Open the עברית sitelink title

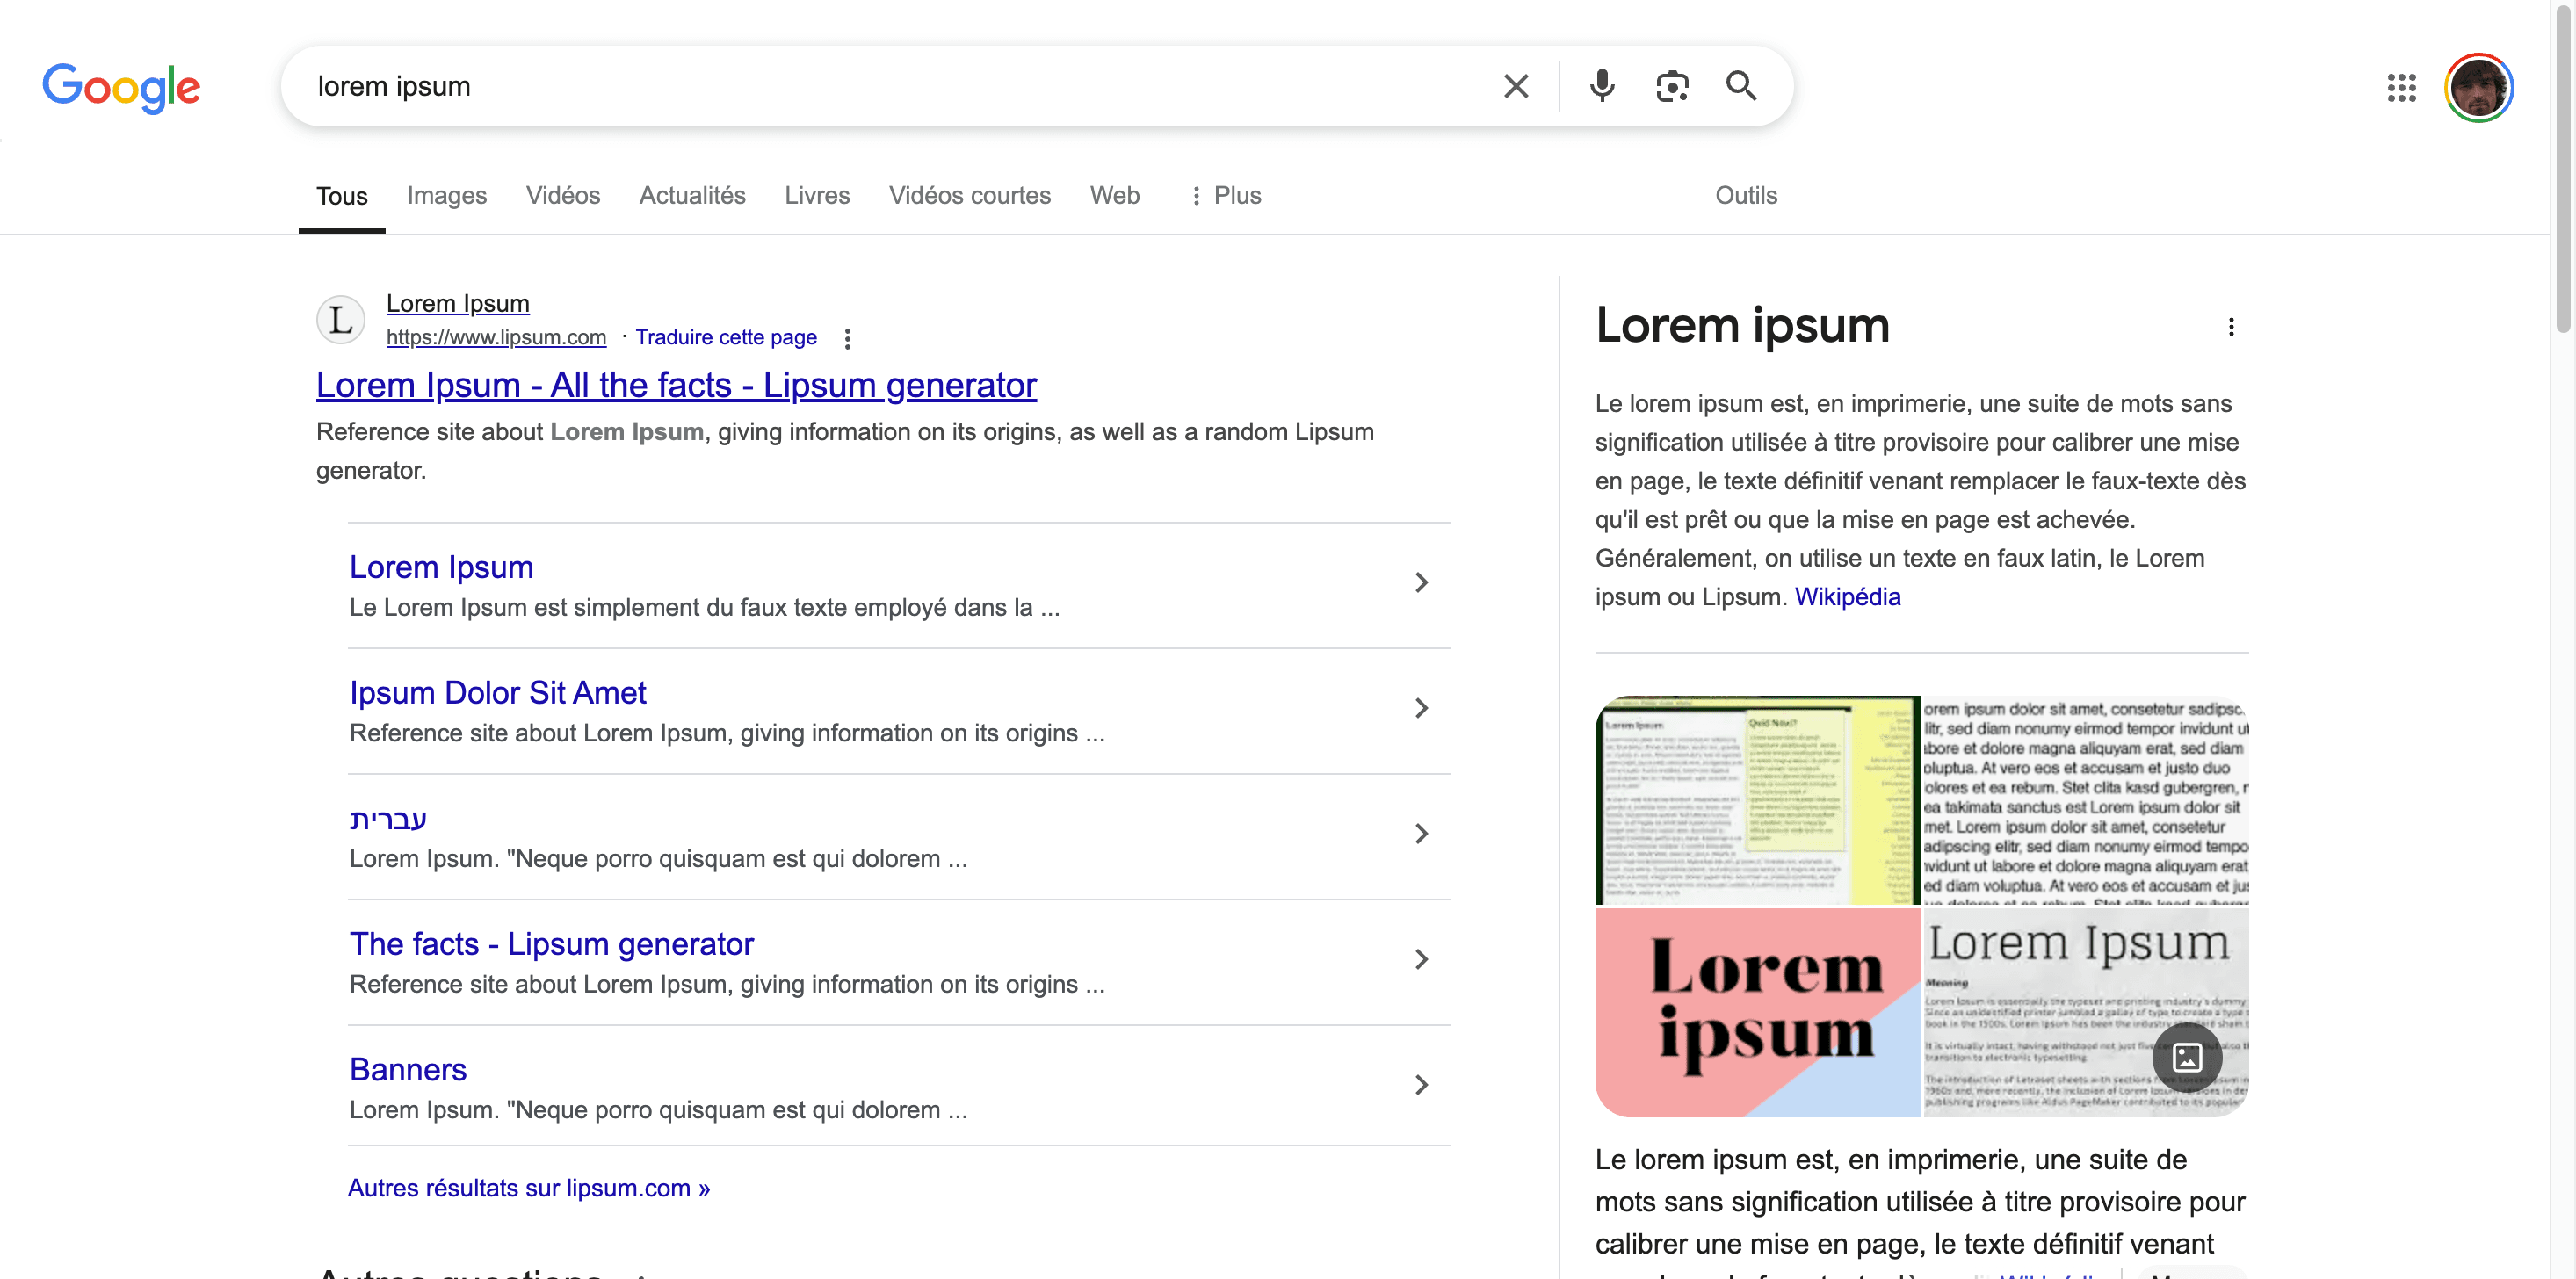tap(388, 819)
